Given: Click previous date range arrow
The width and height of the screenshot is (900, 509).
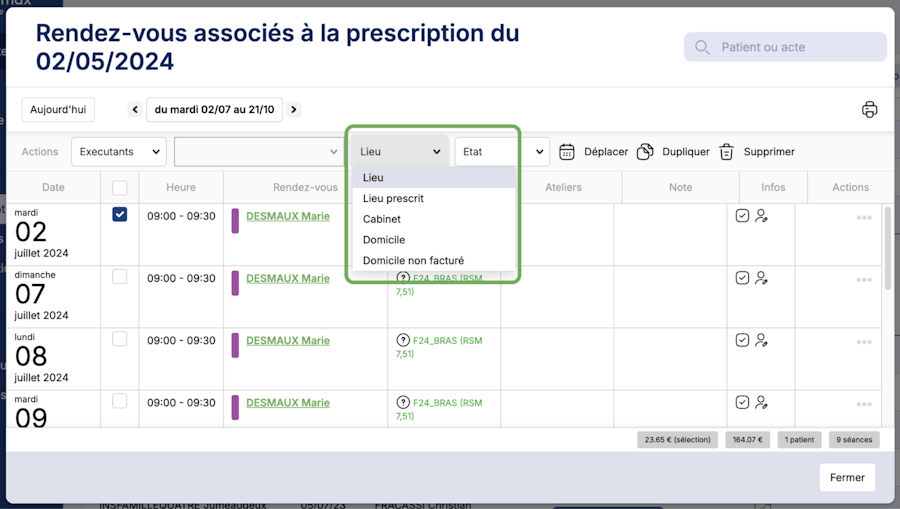Looking at the screenshot, I should point(135,110).
